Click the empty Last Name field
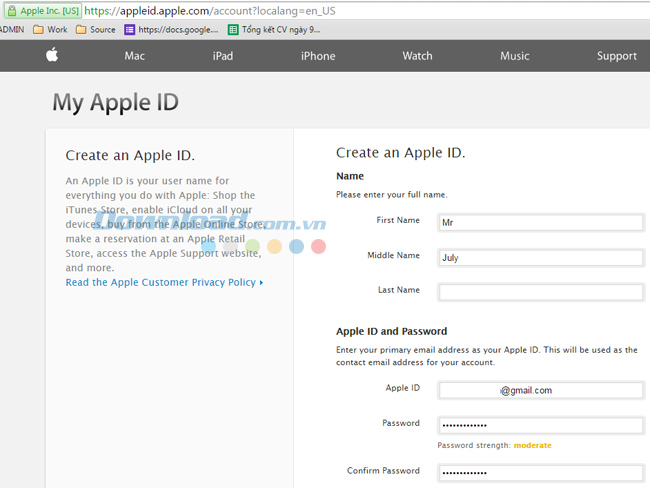 tap(540, 292)
